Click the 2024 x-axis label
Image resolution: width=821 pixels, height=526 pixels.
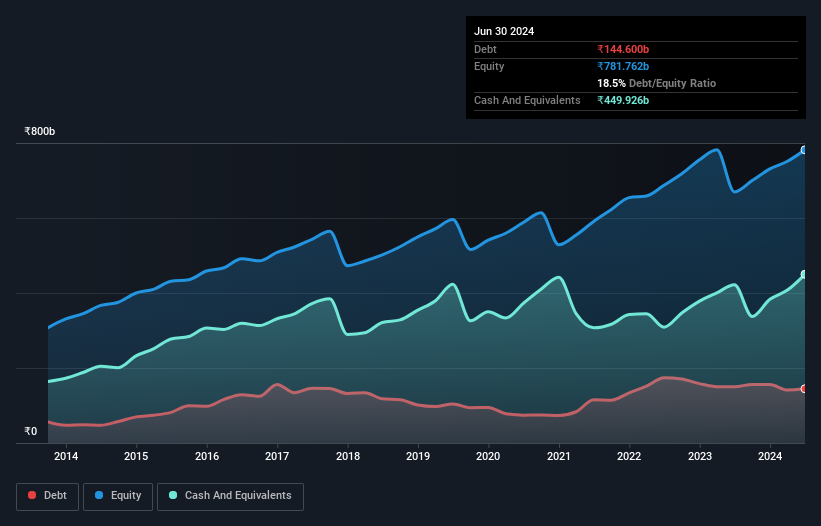pos(770,456)
